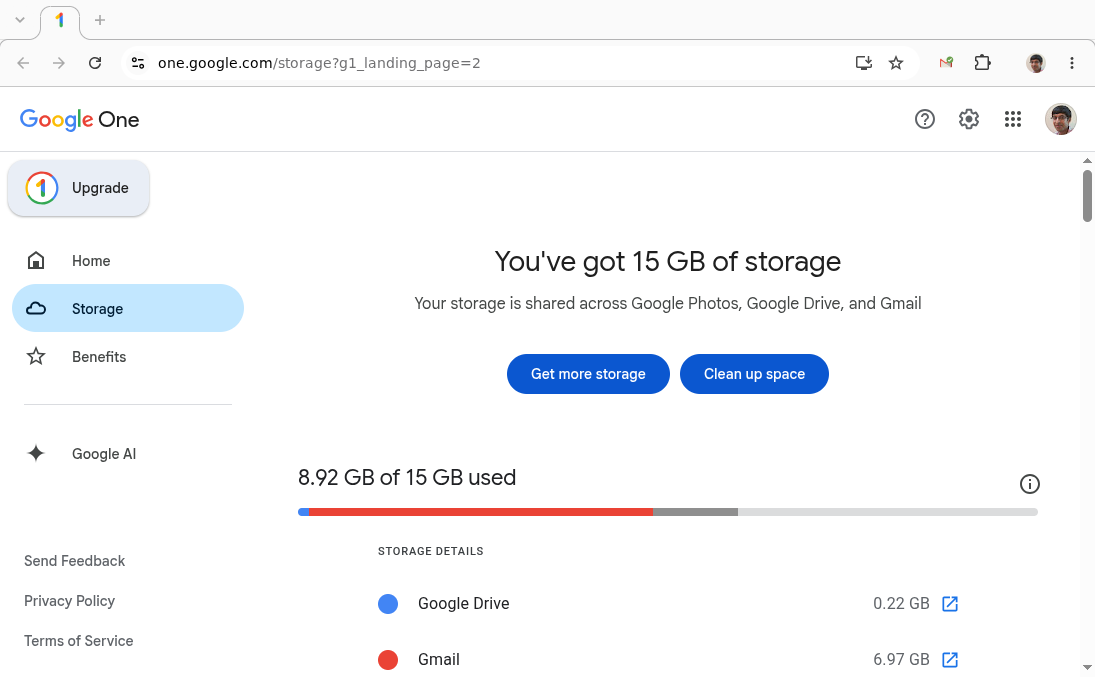Open the Help question-mark icon
1095x677 pixels.
(925, 119)
